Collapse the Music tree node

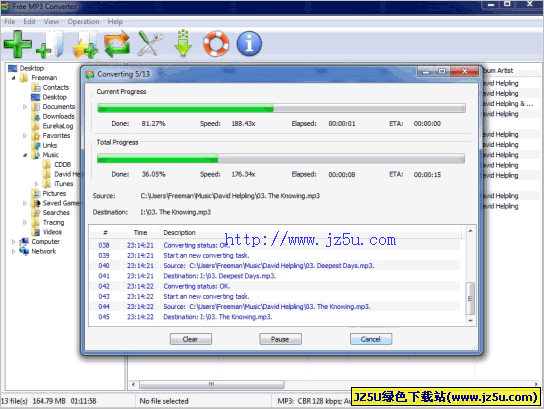click(25, 155)
